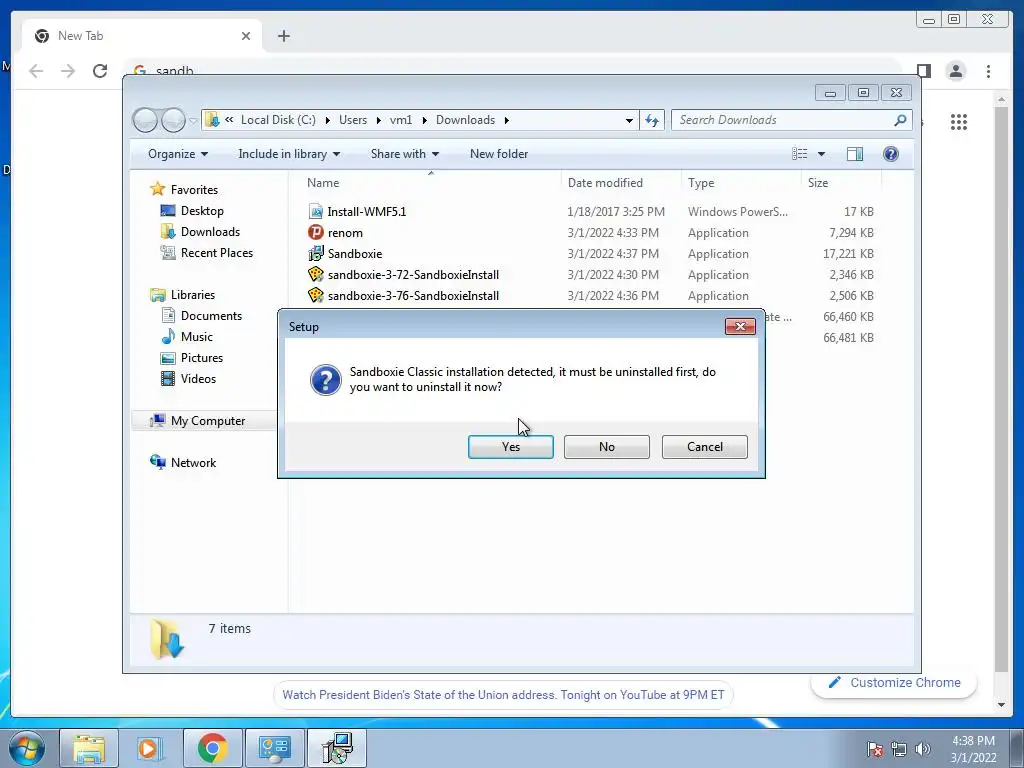Click the Explorer back button

click(145, 120)
